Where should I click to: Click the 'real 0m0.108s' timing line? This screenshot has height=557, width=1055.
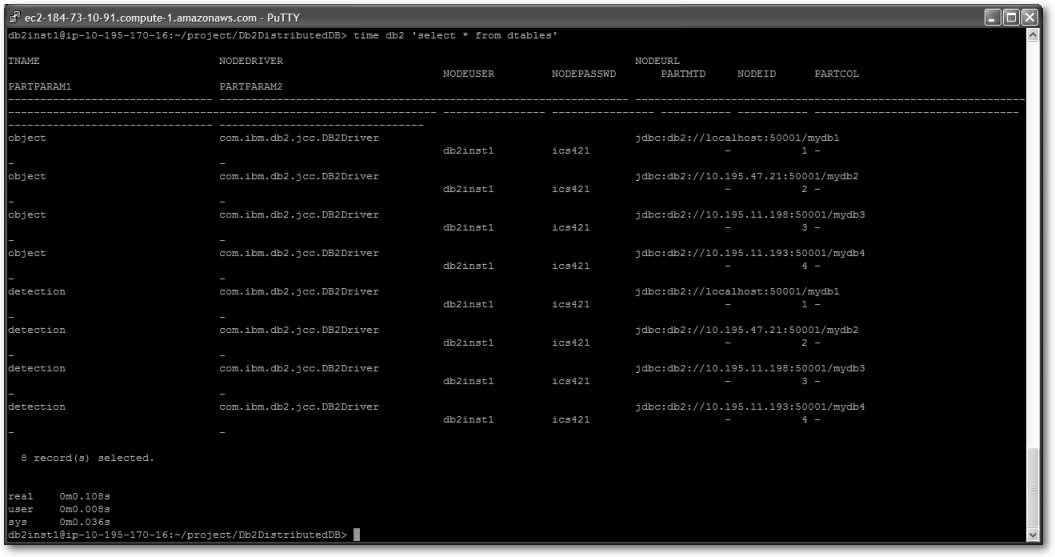pyautogui.click(x=59, y=496)
